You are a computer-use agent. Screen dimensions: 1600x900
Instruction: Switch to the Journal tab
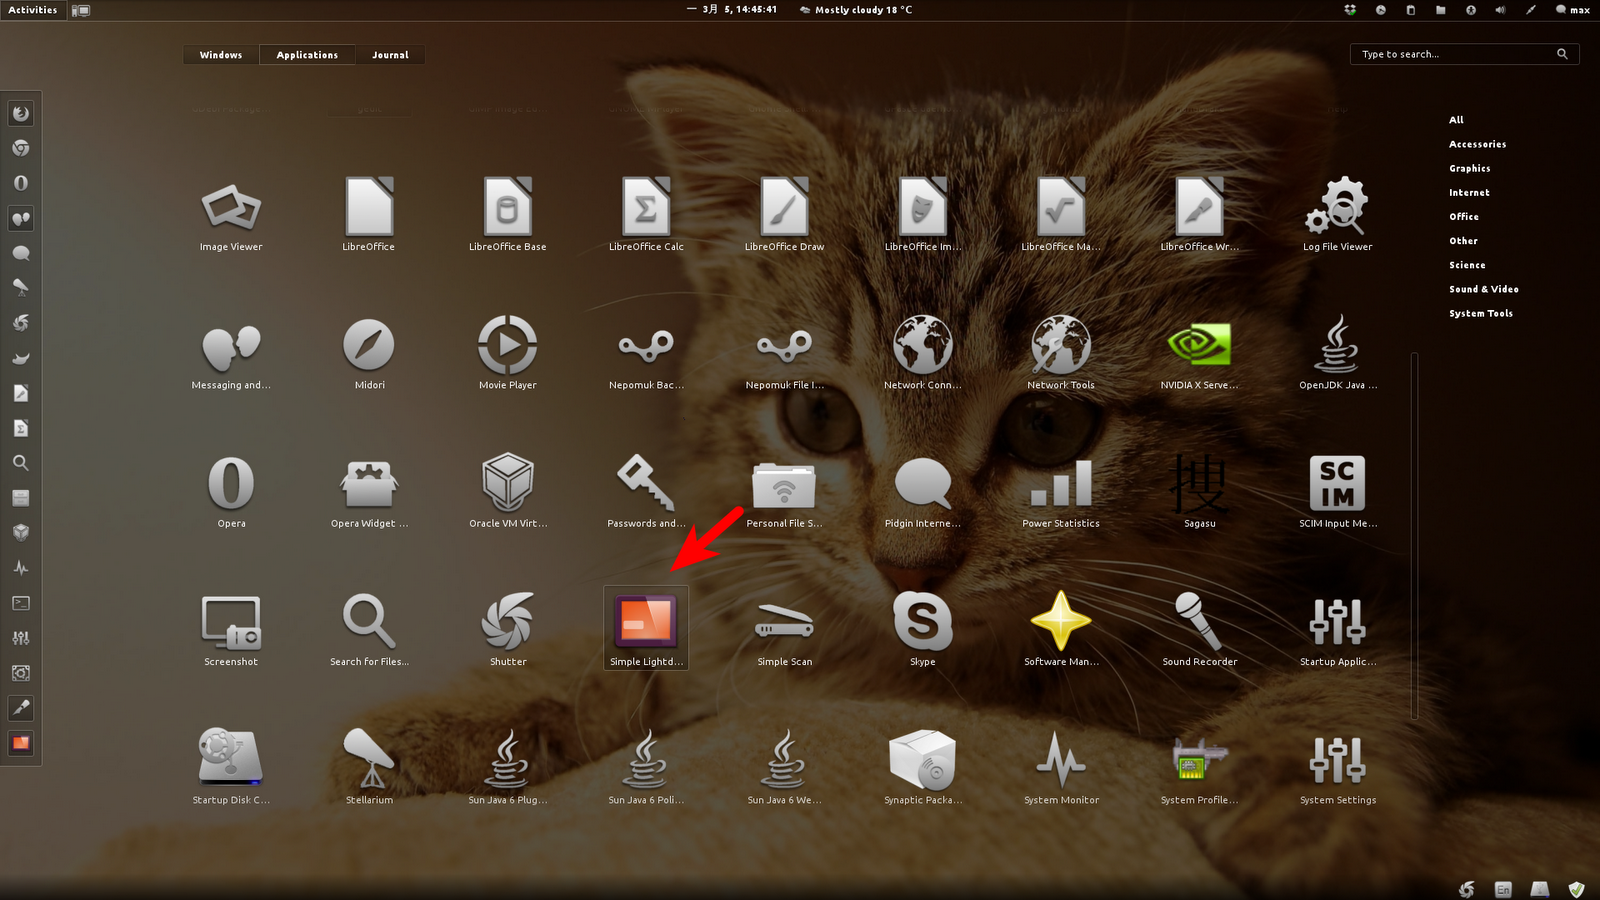tap(390, 54)
